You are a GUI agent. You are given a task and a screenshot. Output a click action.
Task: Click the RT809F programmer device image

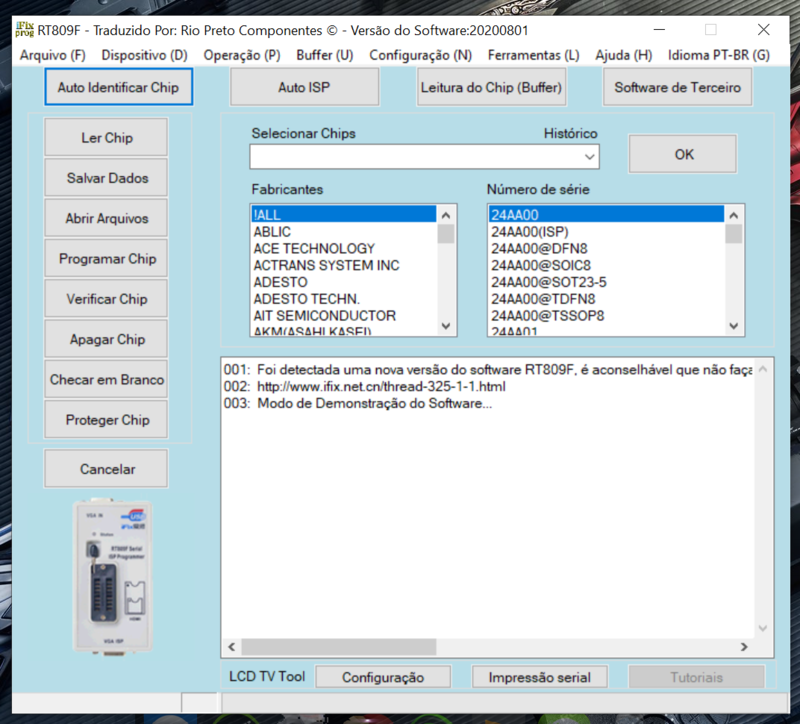point(110,573)
